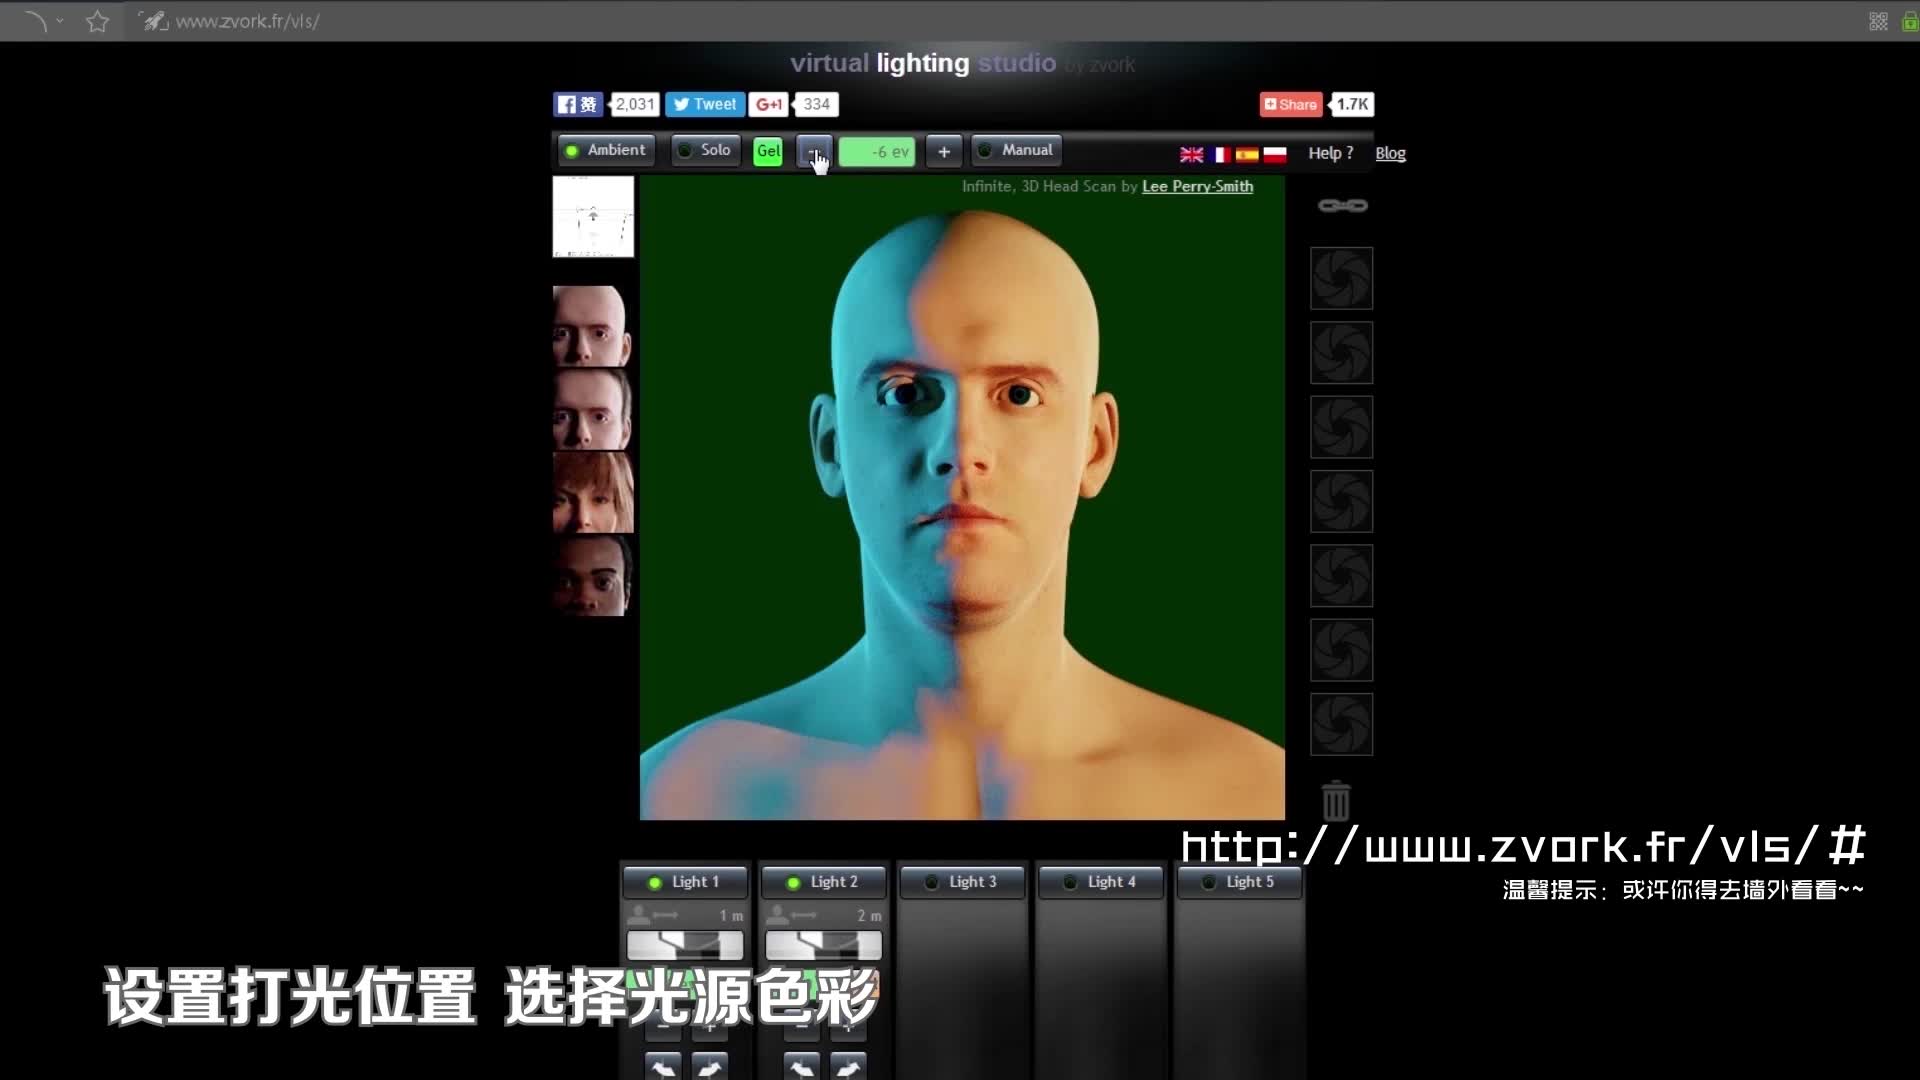Screen dimensions: 1920x1080
Task: Open the Blog link
Action: 1390,153
